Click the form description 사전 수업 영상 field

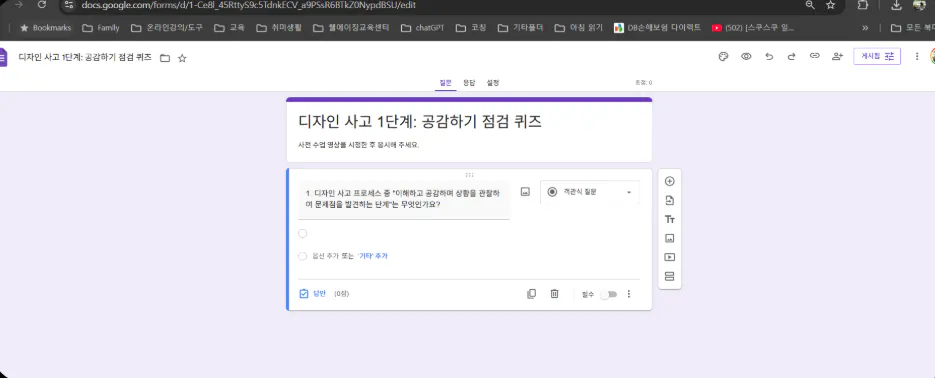point(359,145)
